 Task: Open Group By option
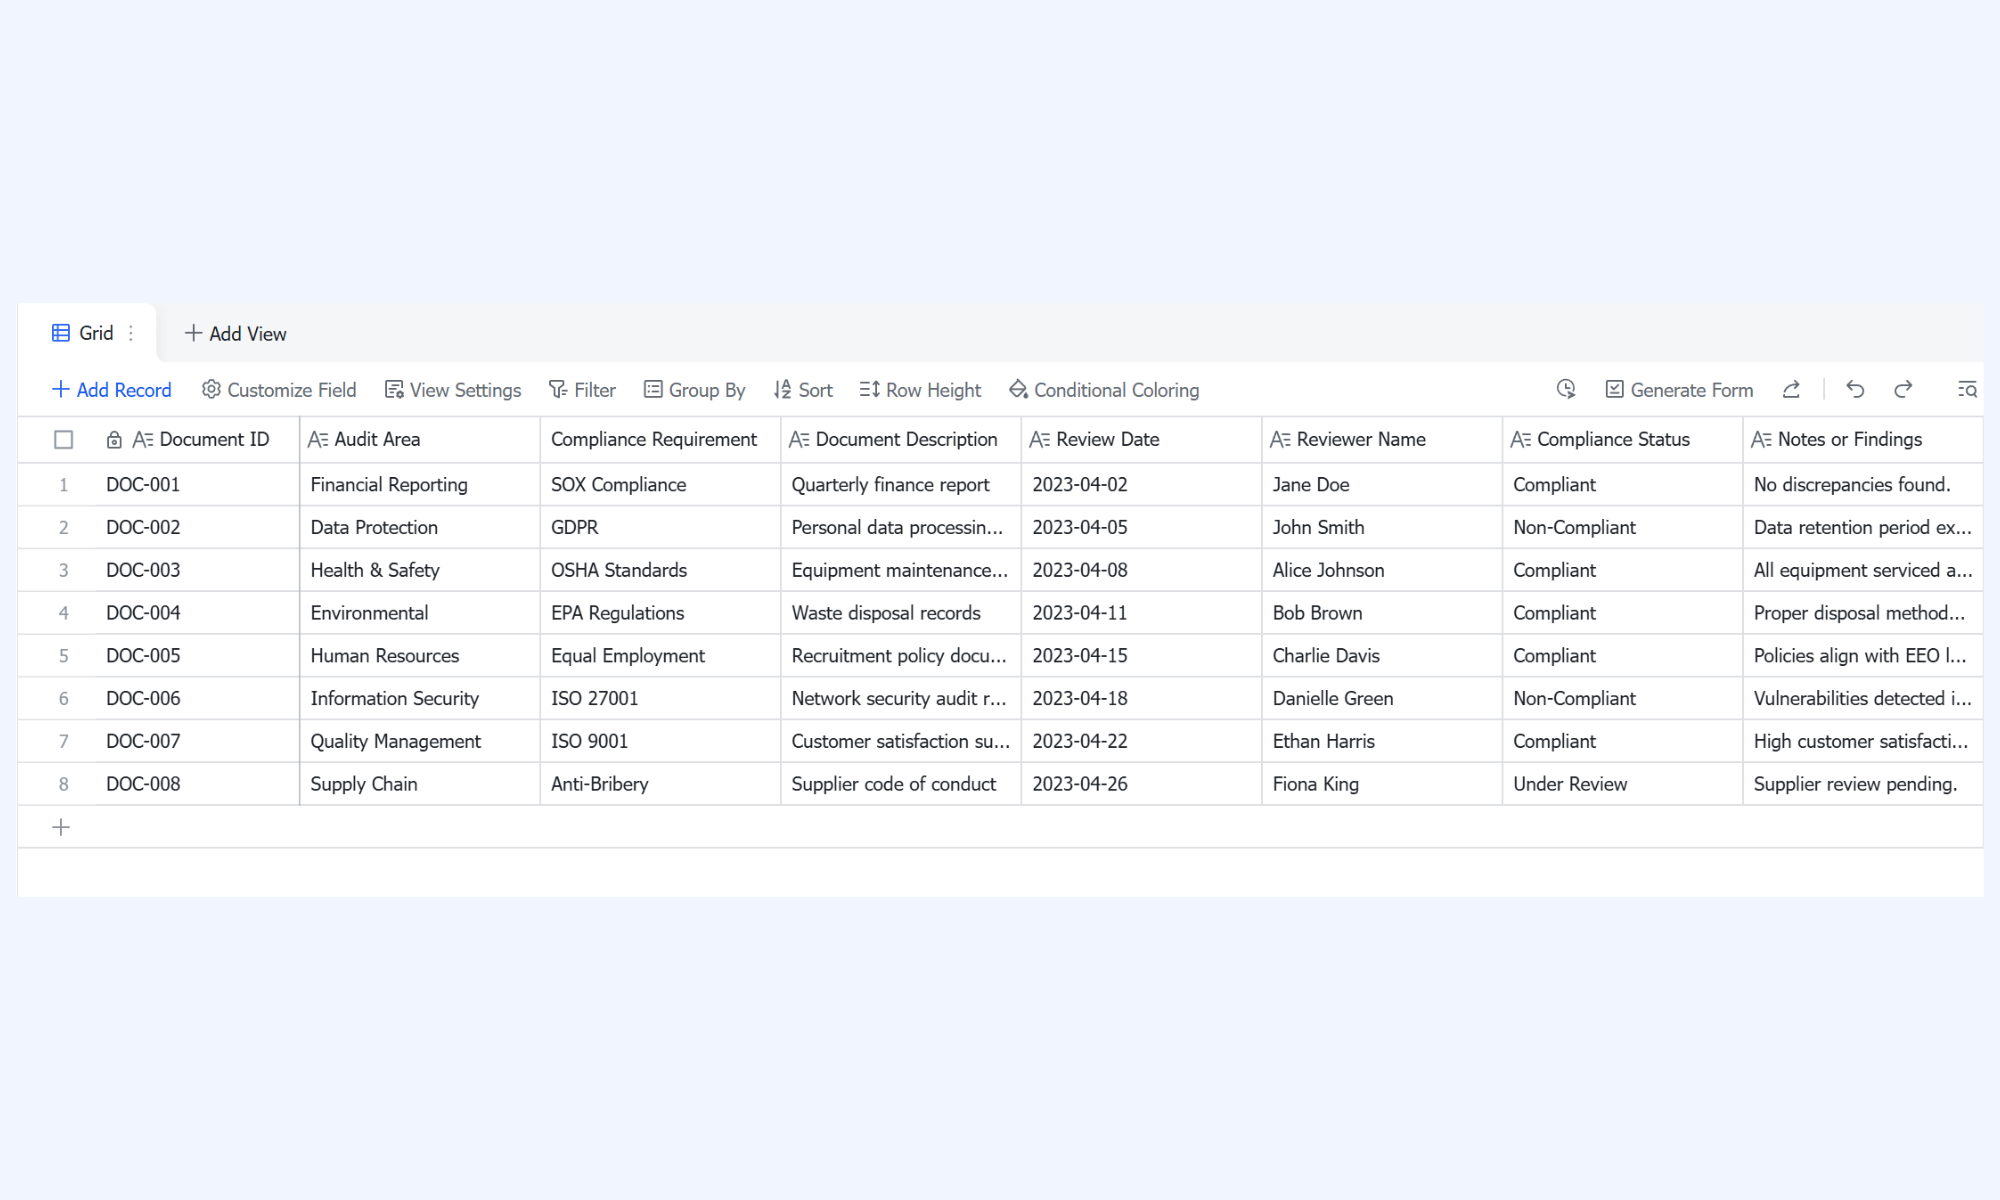tap(695, 390)
